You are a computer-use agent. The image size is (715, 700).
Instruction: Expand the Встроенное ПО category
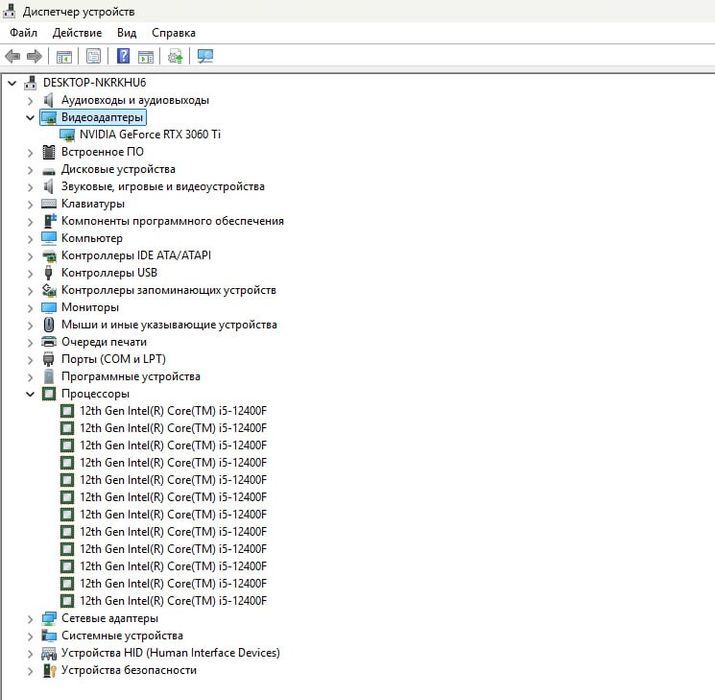tap(30, 153)
